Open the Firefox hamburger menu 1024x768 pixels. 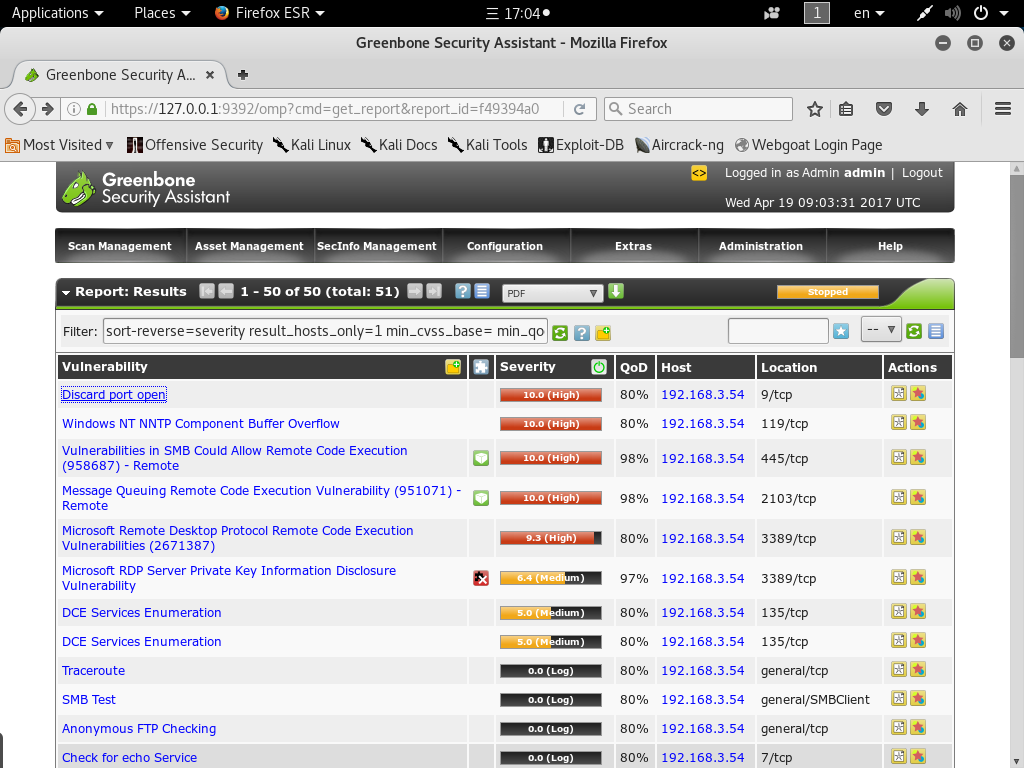[x=1002, y=109]
